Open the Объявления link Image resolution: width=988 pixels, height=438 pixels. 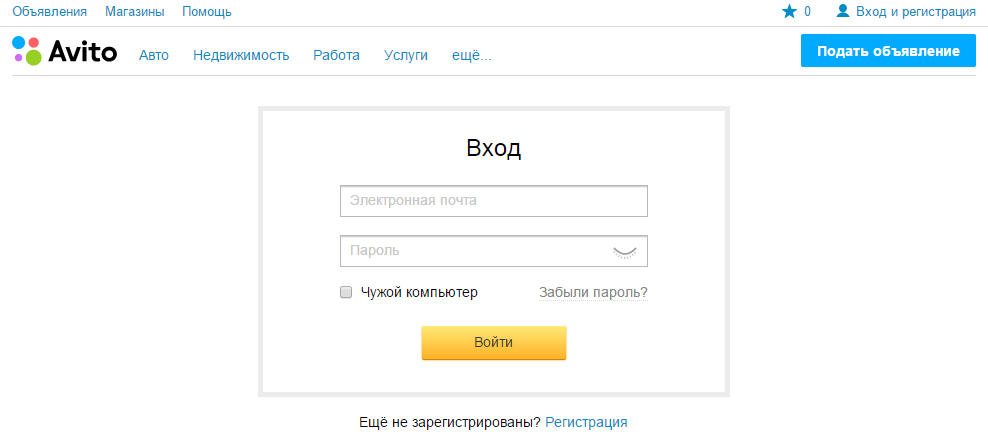pos(50,11)
